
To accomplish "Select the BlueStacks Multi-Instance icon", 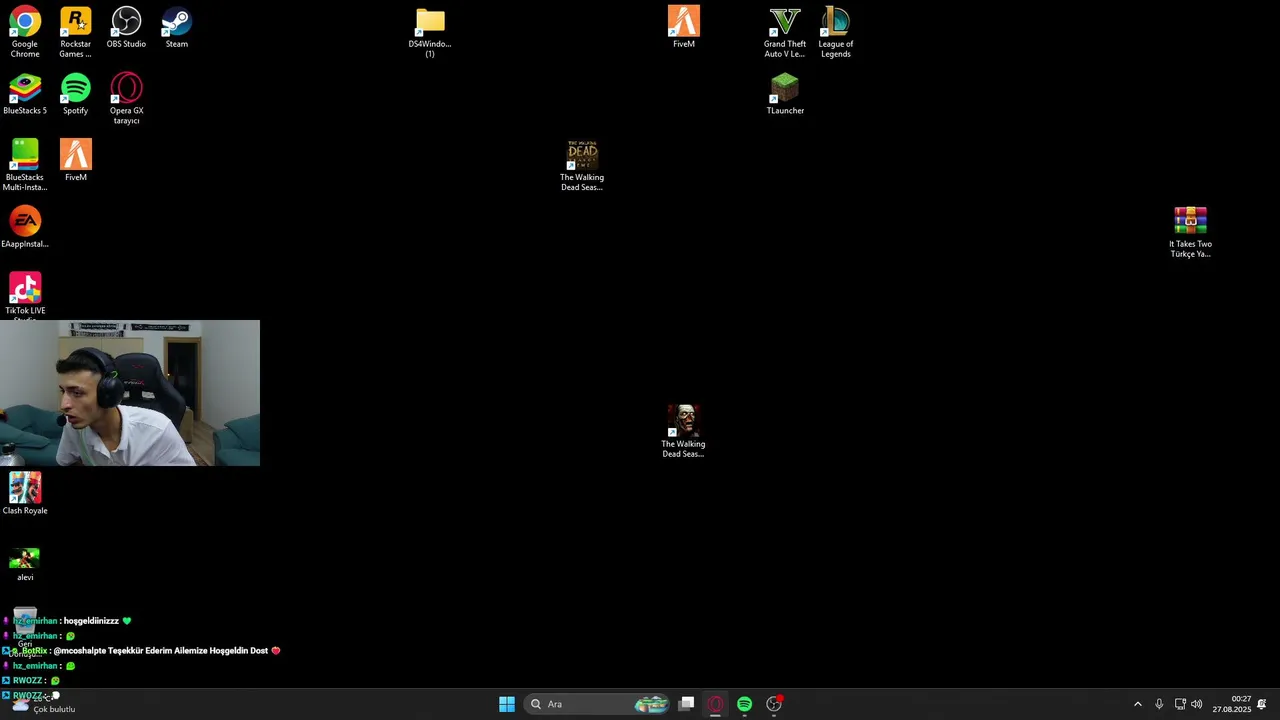I will [x=25, y=165].
